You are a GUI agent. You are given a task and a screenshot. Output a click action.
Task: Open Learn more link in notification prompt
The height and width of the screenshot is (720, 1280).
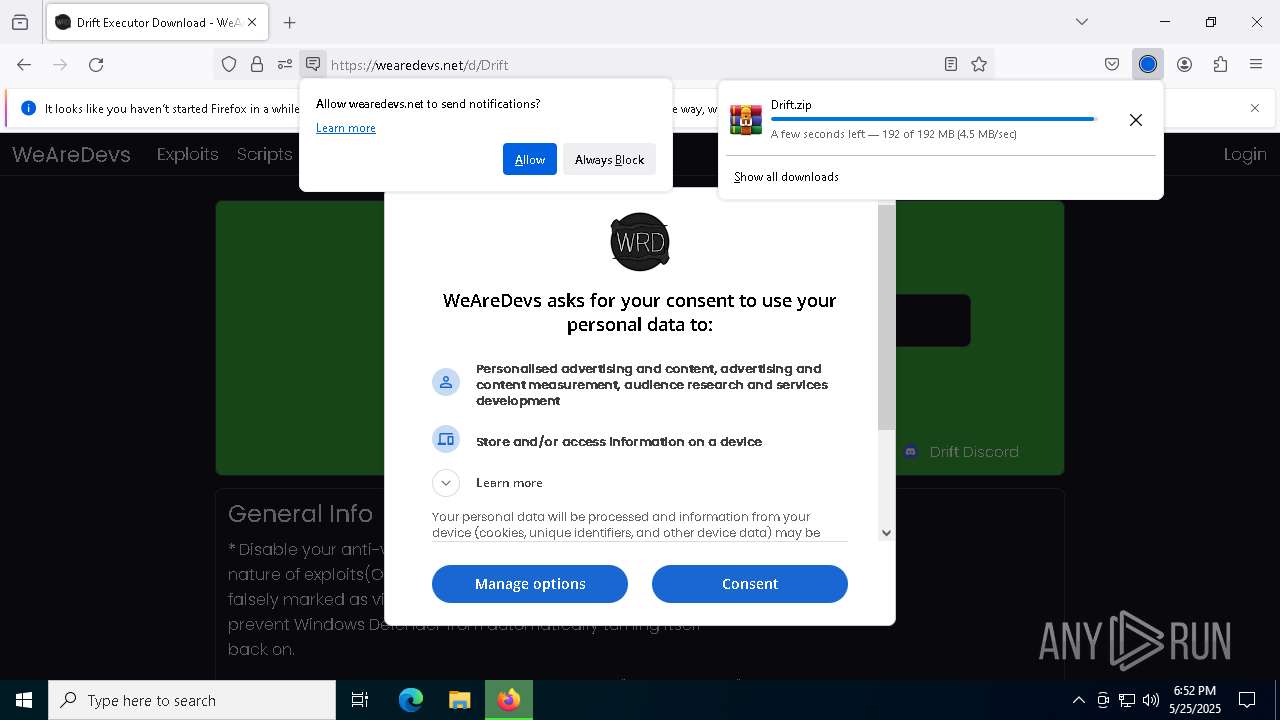(346, 128)
